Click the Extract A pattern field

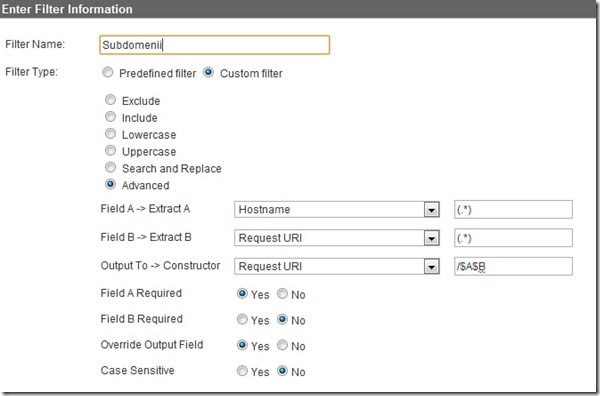[513, 209]
